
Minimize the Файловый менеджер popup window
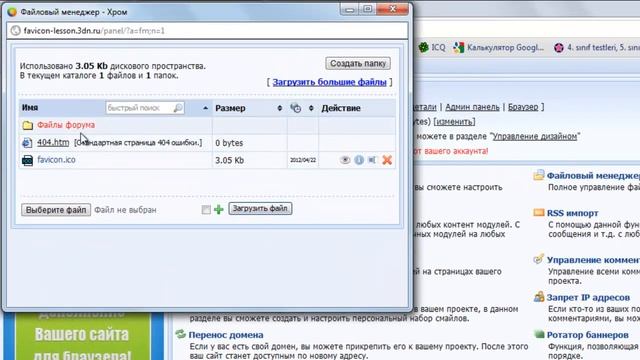[x=349, y=9]
